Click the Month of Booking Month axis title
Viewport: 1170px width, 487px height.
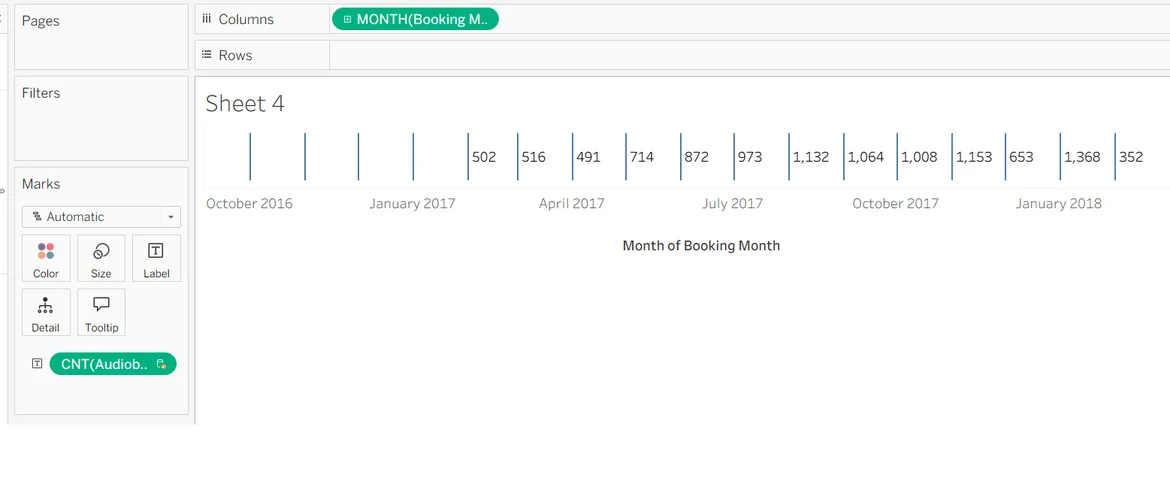coord(701,246)
